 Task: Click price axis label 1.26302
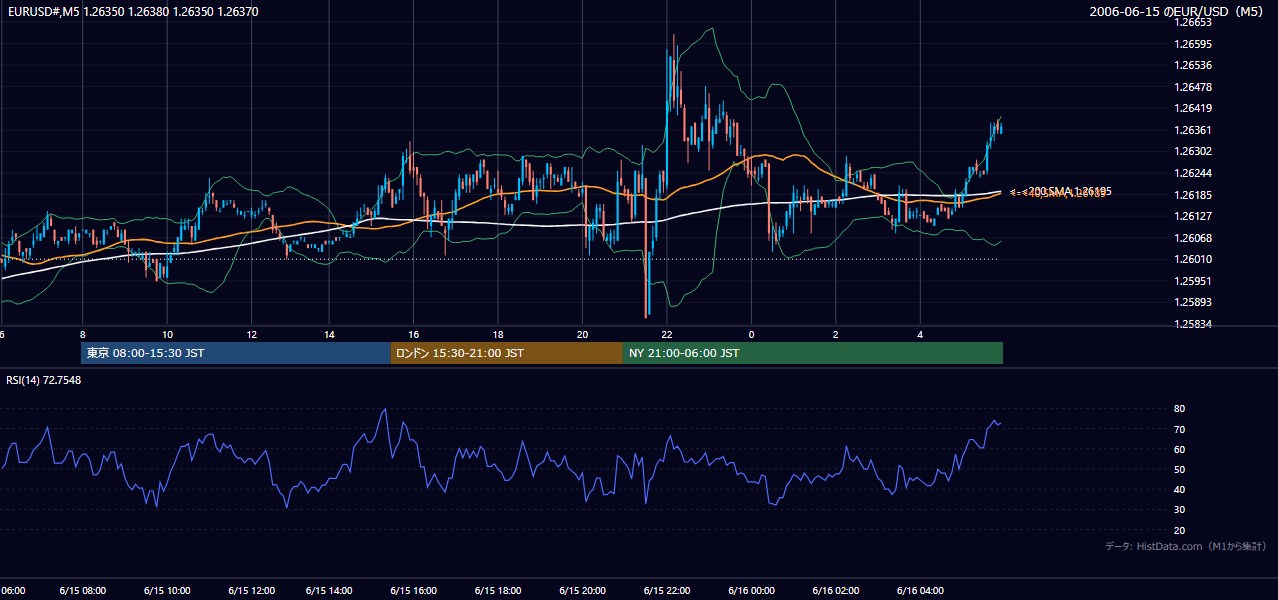pos(1194,151)
